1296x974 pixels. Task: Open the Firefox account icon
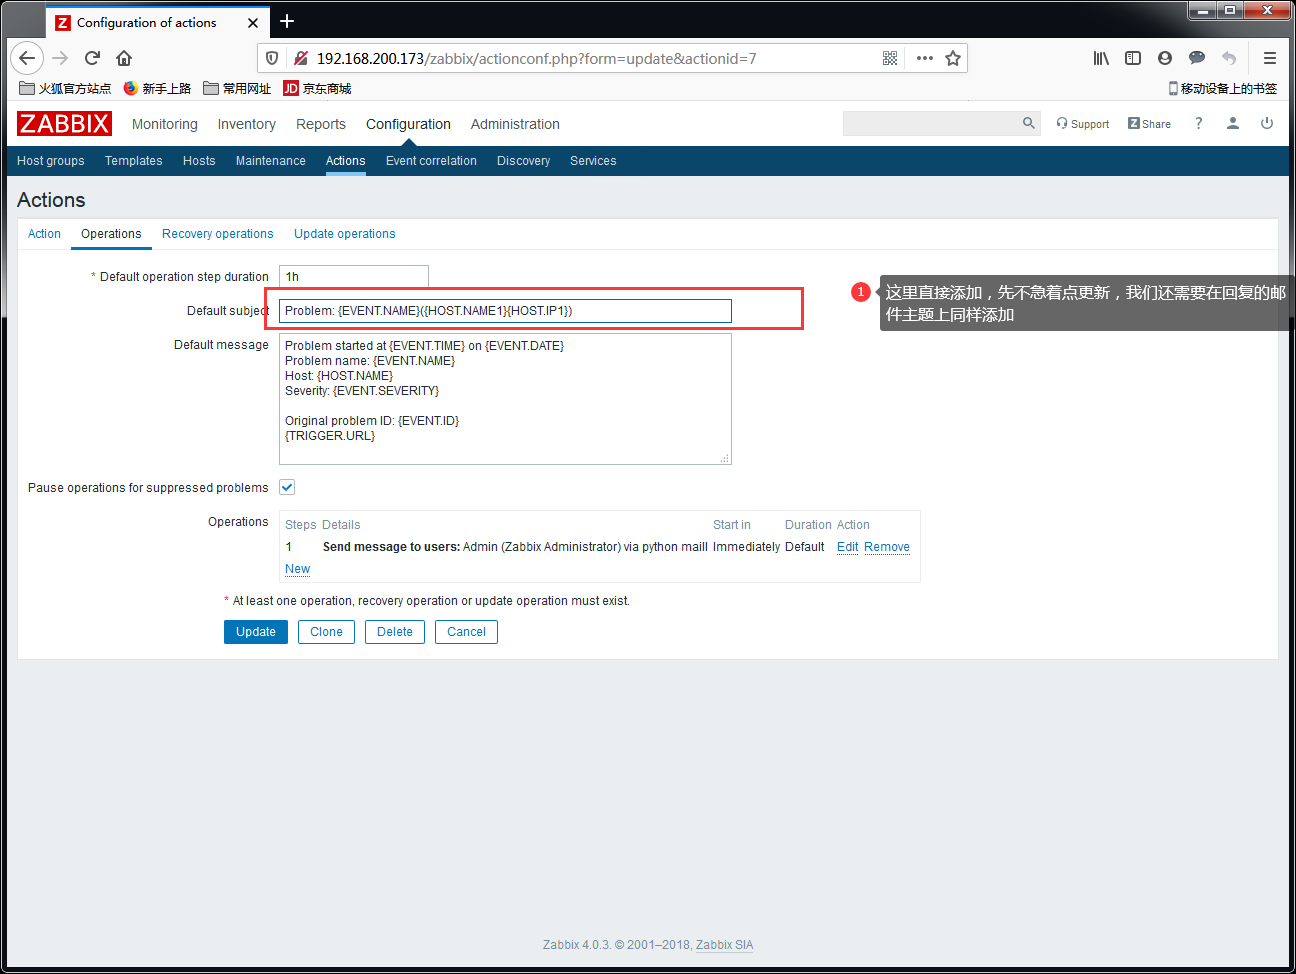click(1165, 58)
